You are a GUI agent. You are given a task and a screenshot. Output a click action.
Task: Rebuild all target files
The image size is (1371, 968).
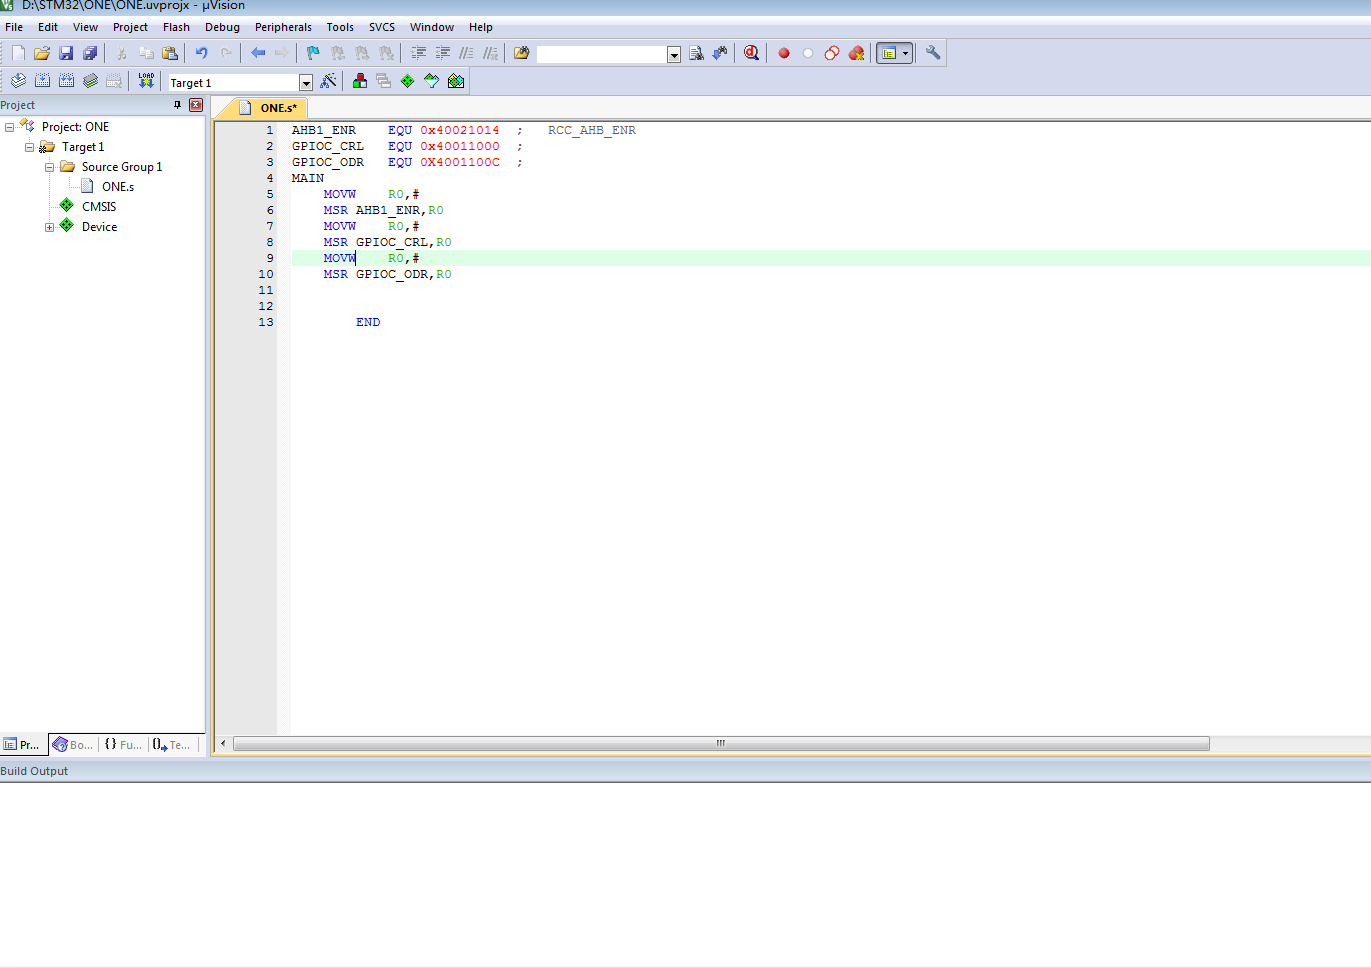pos(66,81)
